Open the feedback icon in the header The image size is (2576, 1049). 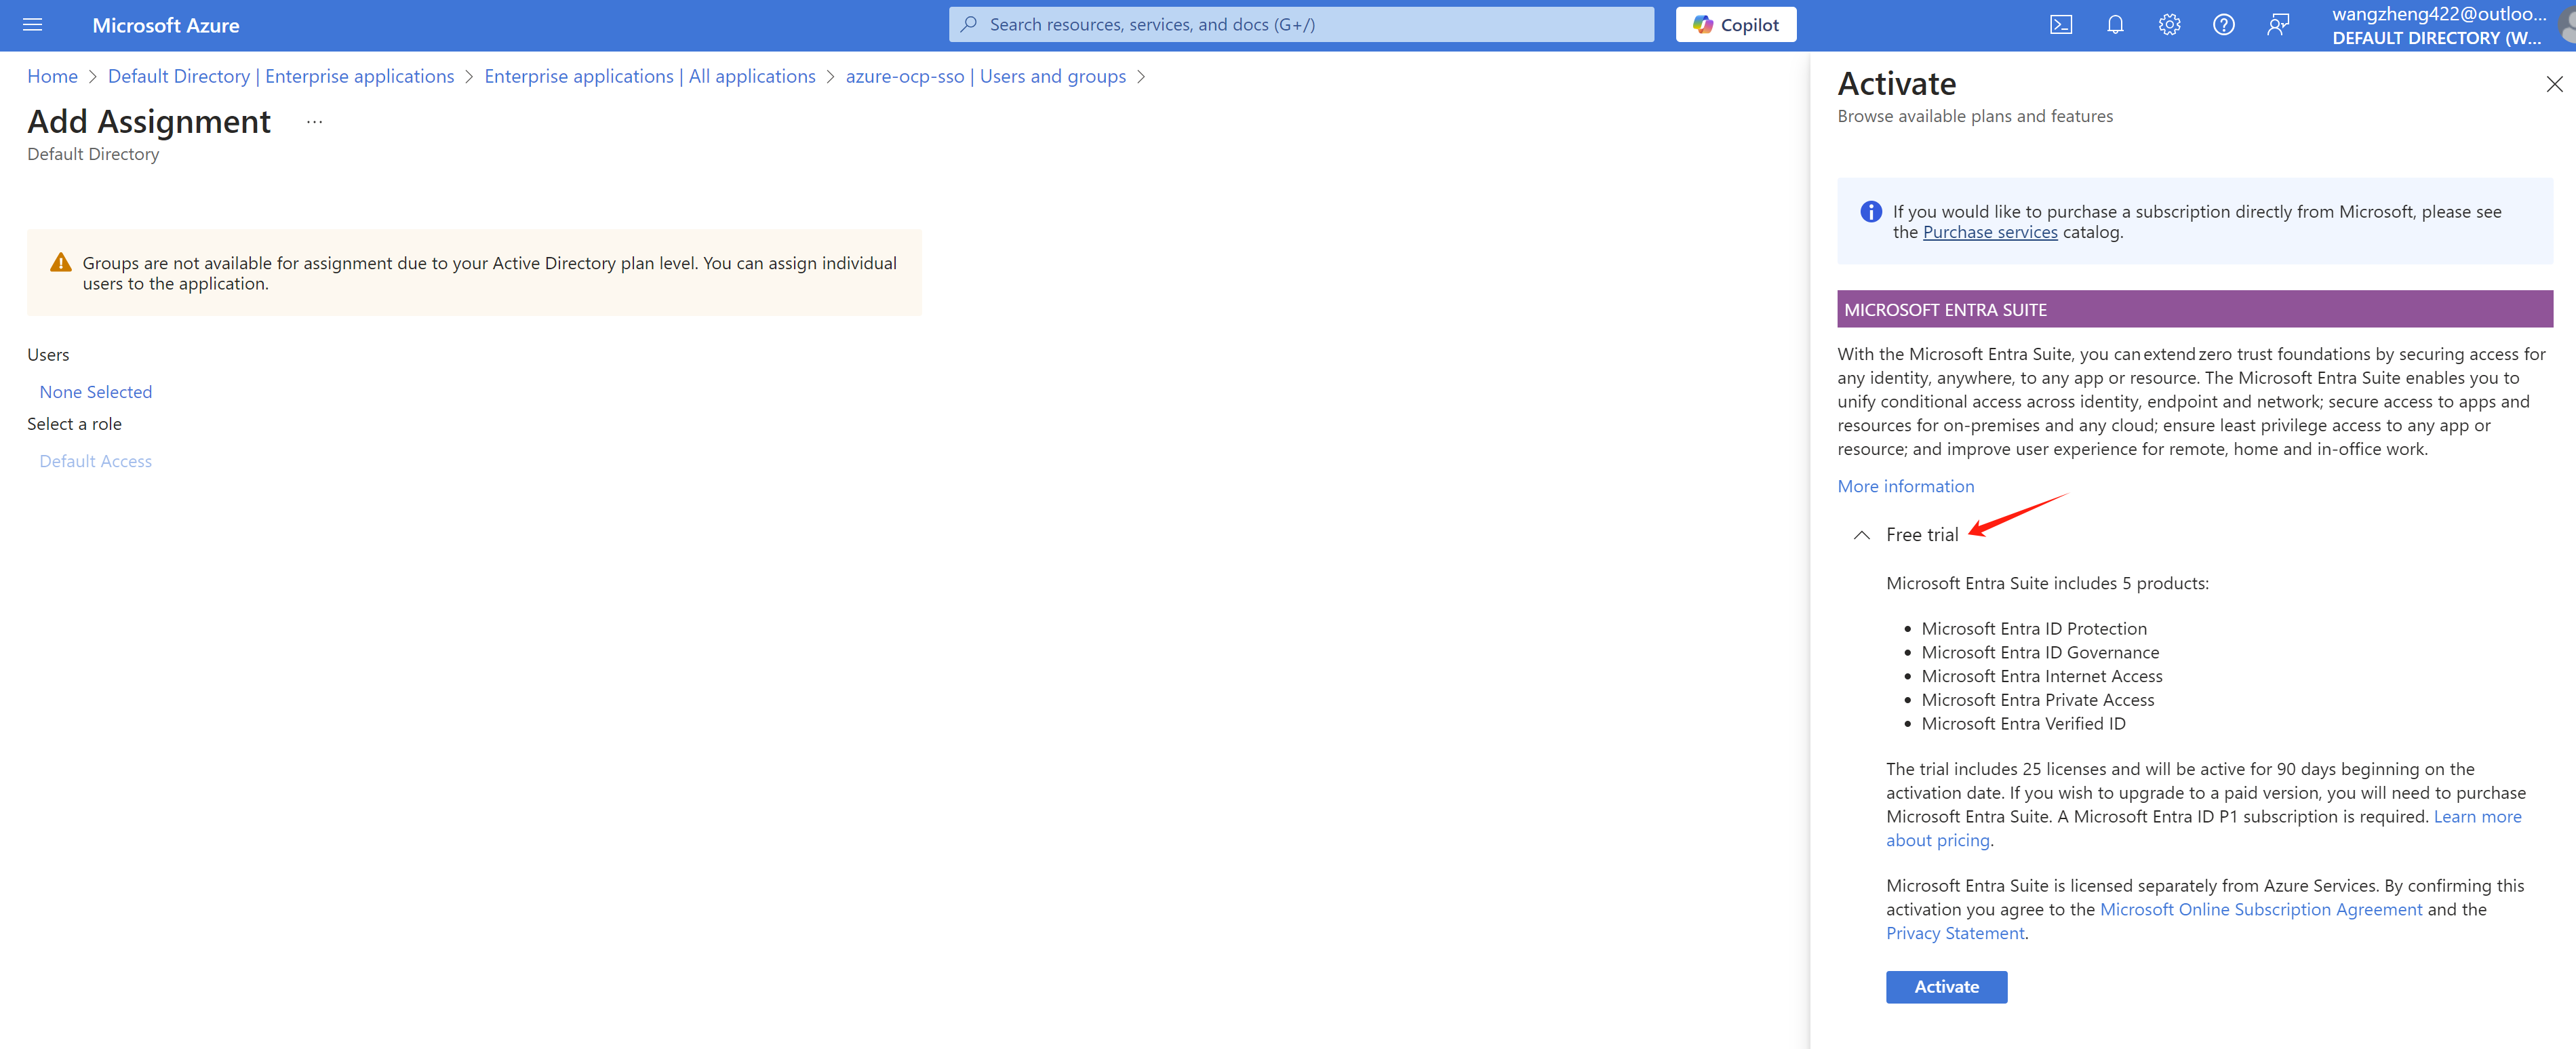pos(2277,25)
